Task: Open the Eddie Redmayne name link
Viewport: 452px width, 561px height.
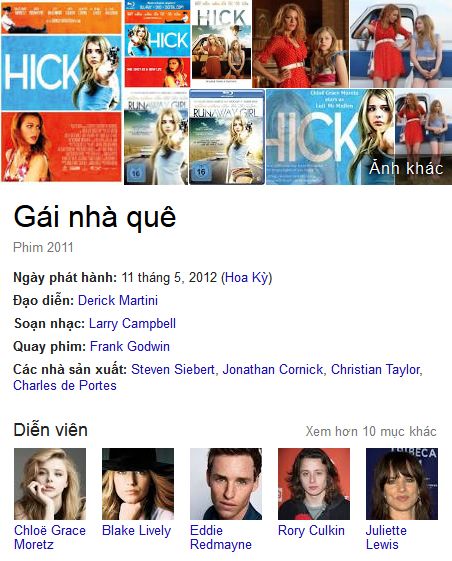Action: tap(220, 537)
